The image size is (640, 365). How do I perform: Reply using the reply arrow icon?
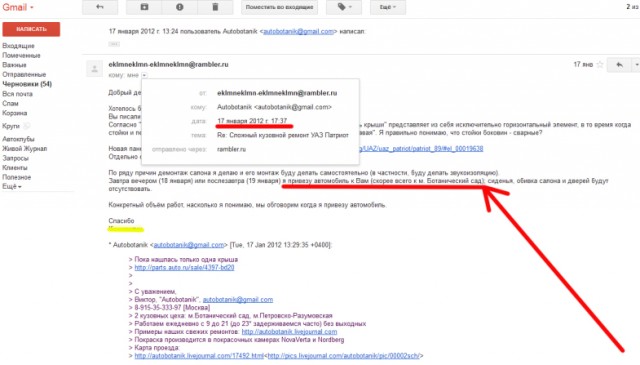(x=619, y=65)
